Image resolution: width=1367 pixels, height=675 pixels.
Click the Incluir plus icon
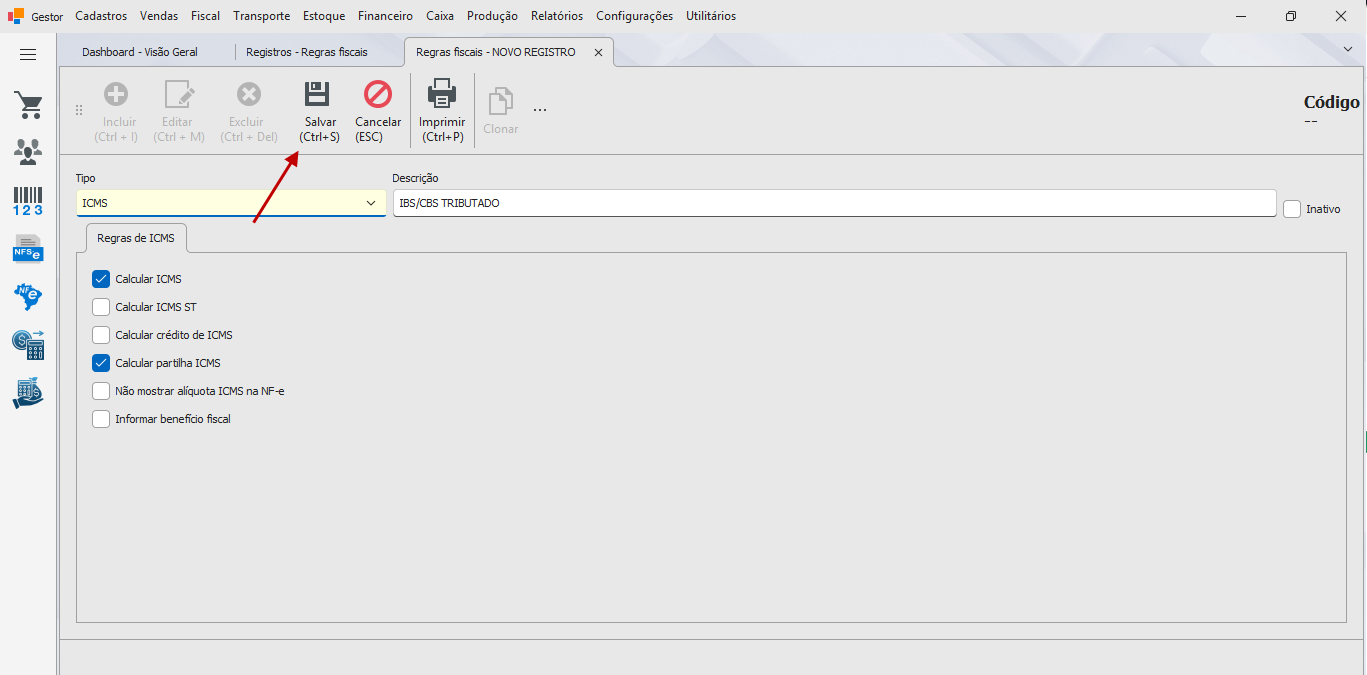(x=116, y=94)
